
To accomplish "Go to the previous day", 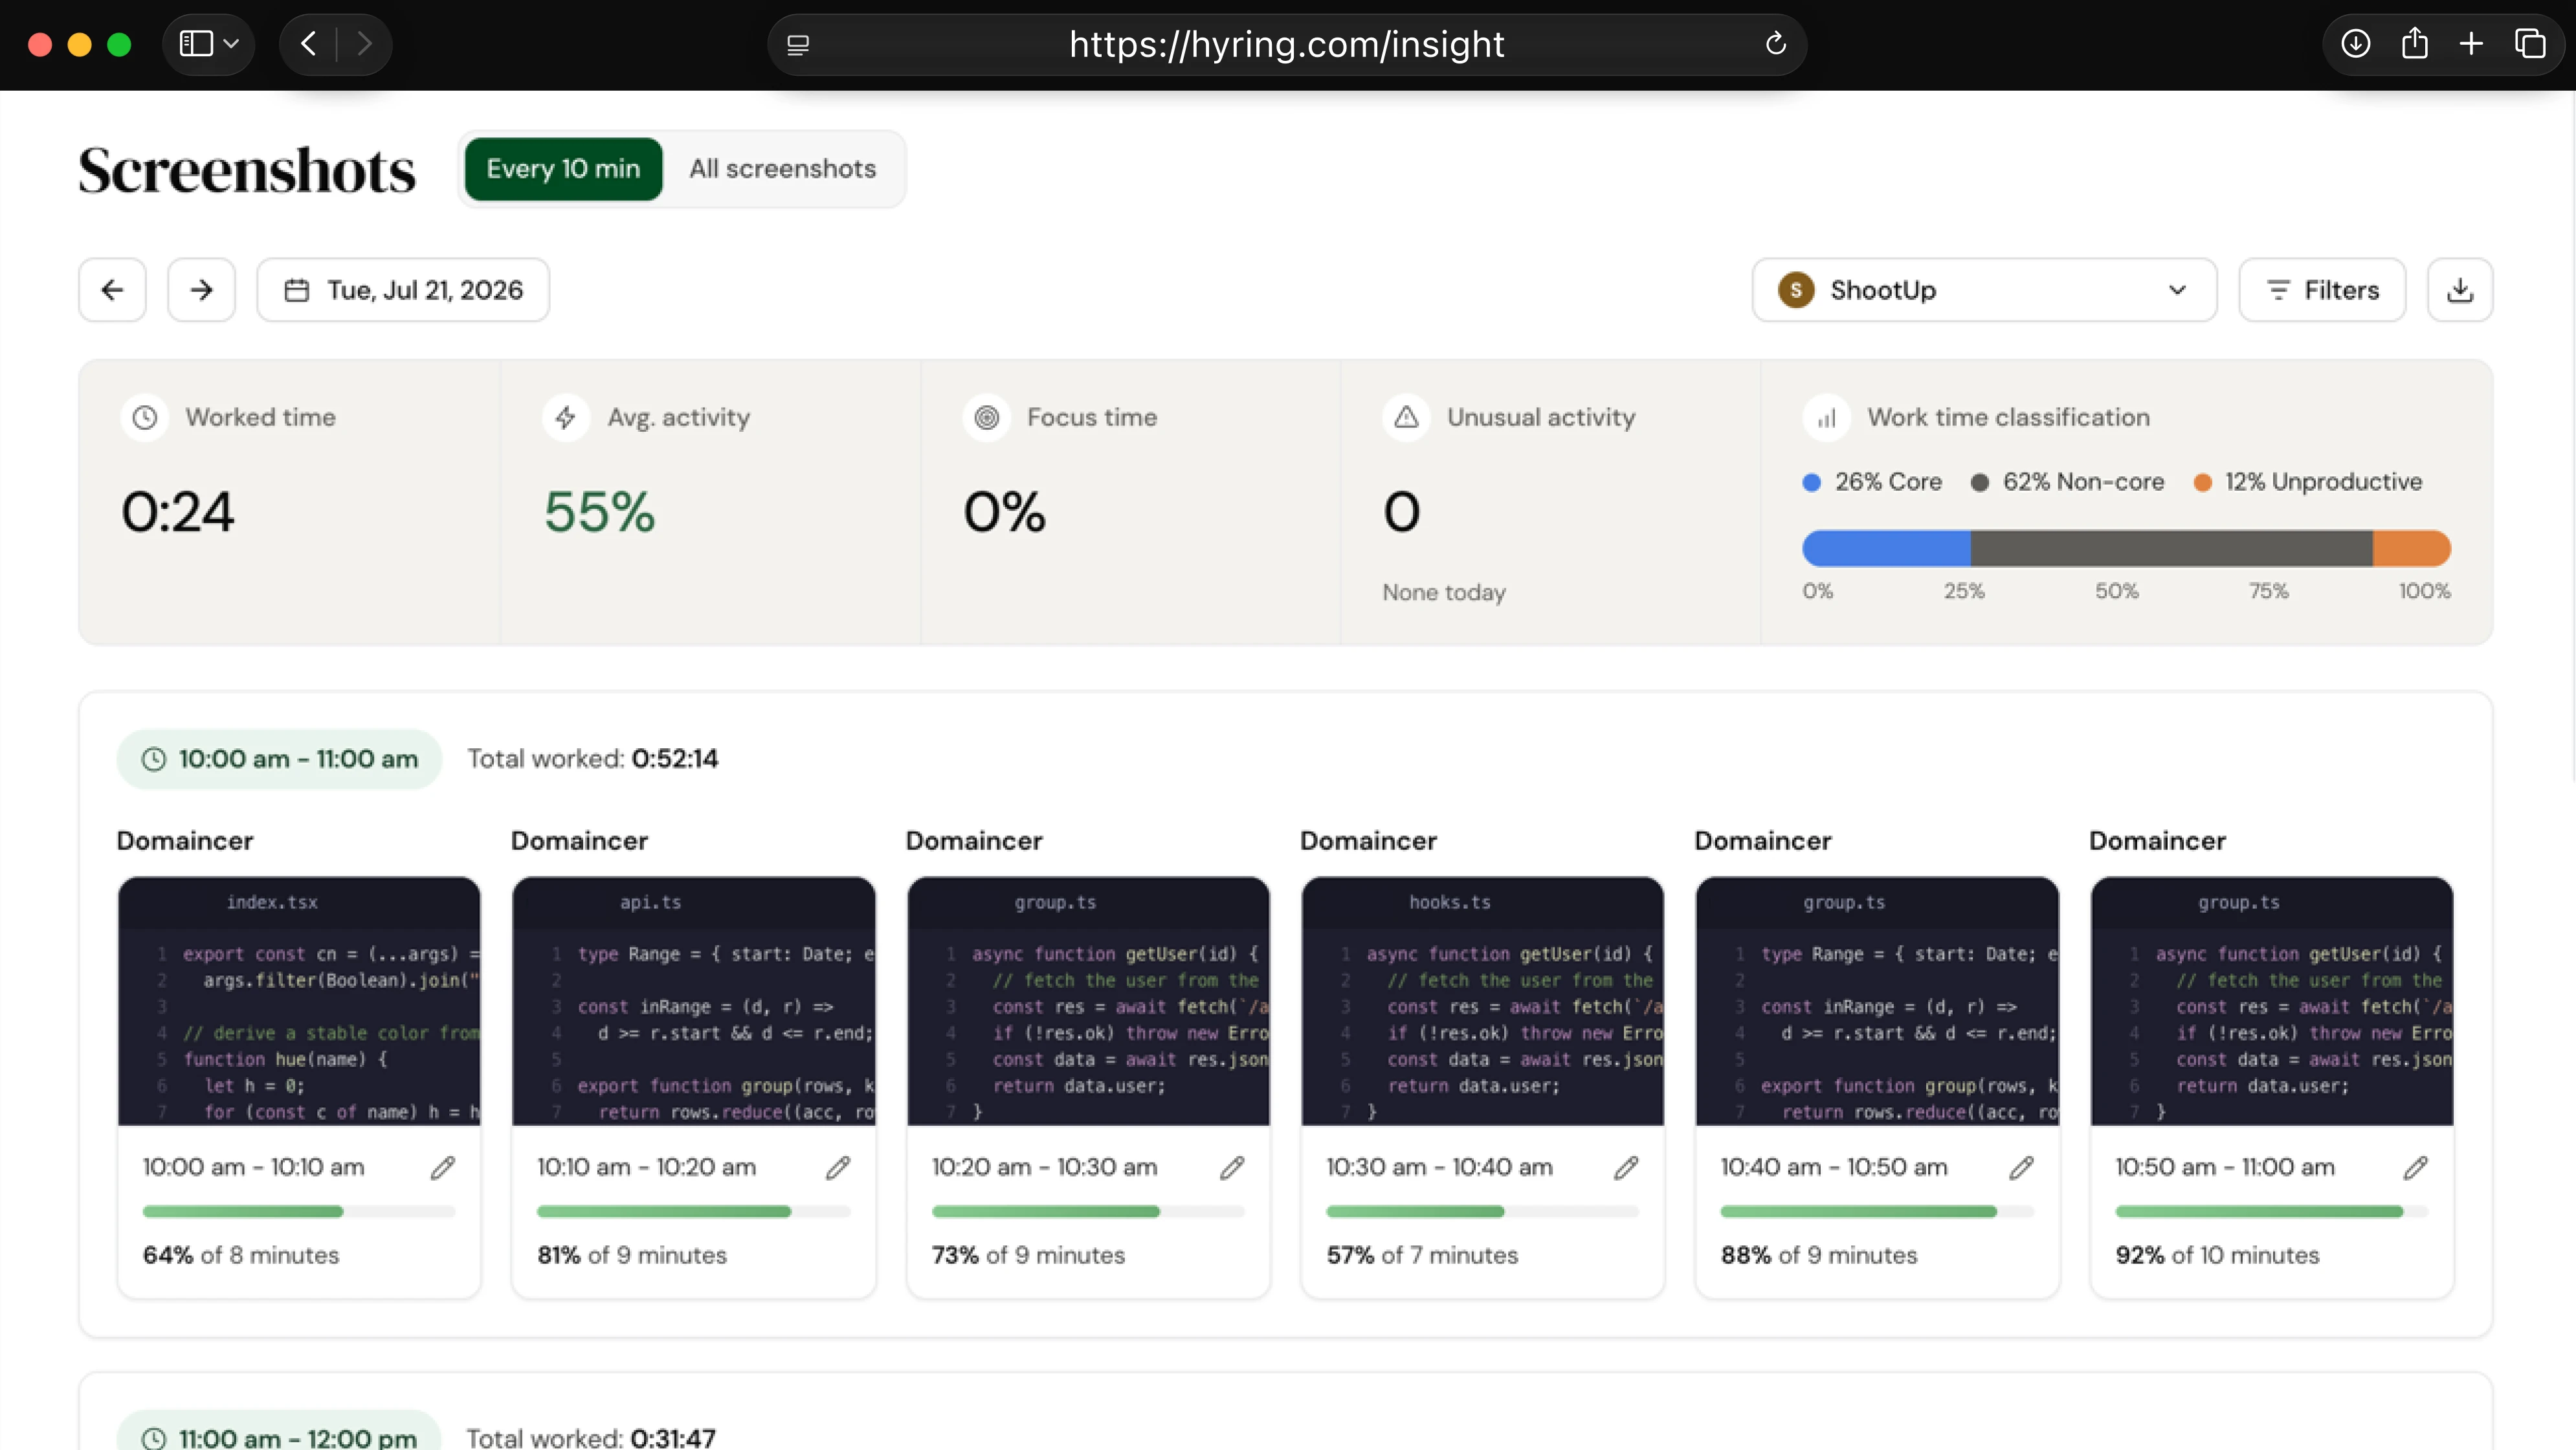I will point(113,290).
